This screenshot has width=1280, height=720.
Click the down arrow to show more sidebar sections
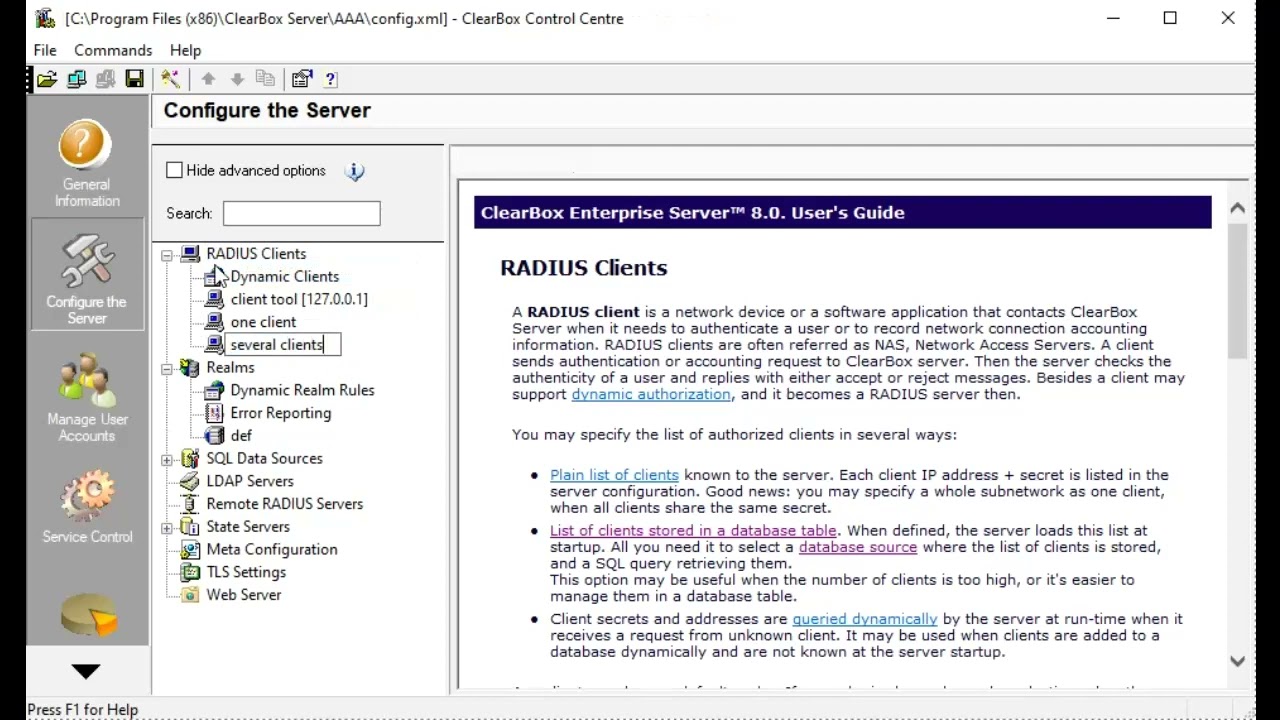tap(86, 671)
